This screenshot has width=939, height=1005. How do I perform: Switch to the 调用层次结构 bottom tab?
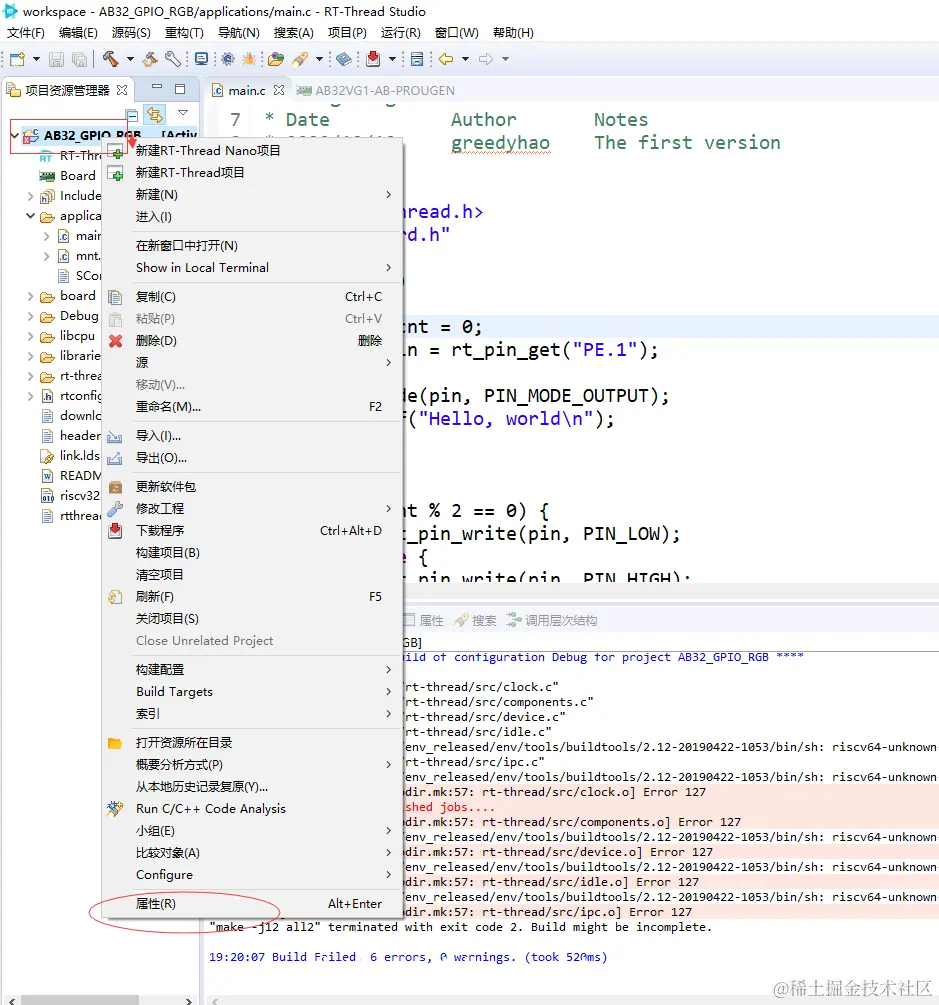[552, 620]
